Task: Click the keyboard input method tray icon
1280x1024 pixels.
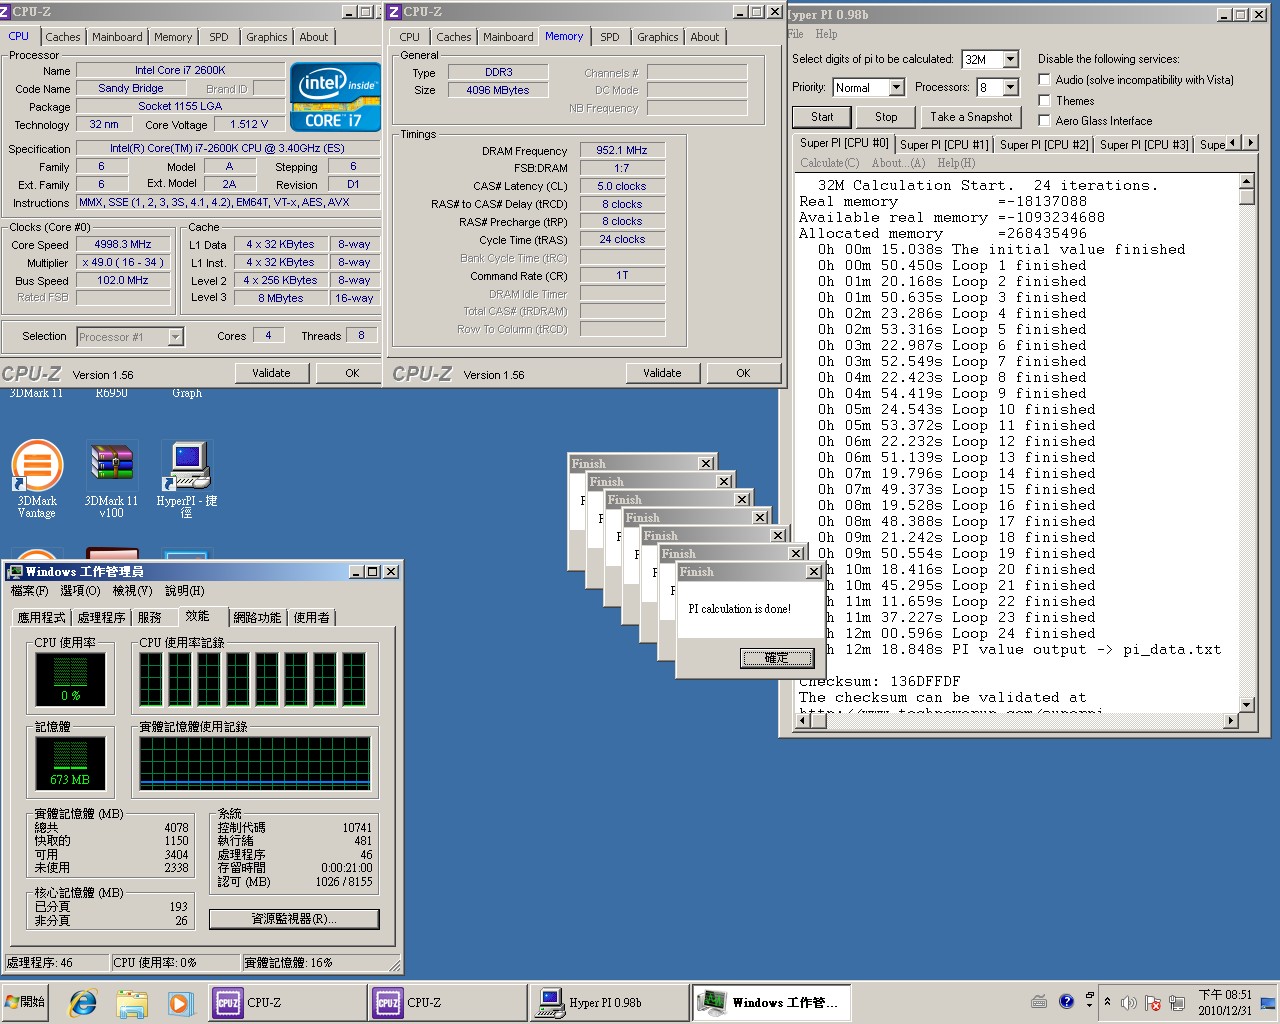Action: 1039,1001
